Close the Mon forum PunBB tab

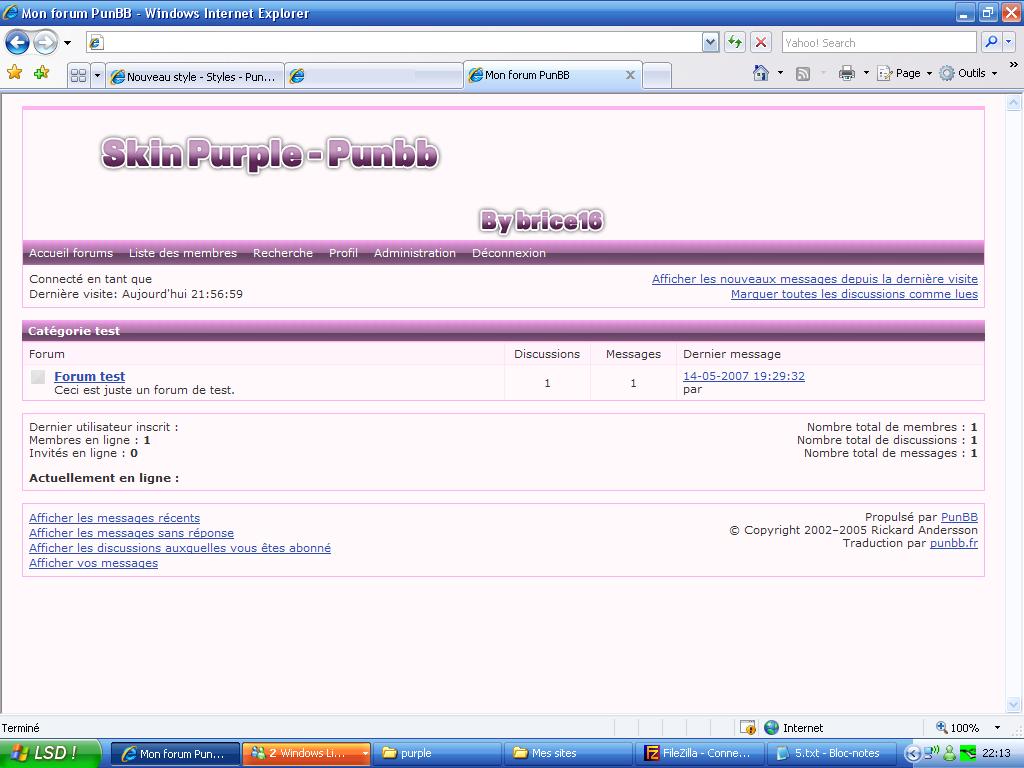click(x=630, y=75)
